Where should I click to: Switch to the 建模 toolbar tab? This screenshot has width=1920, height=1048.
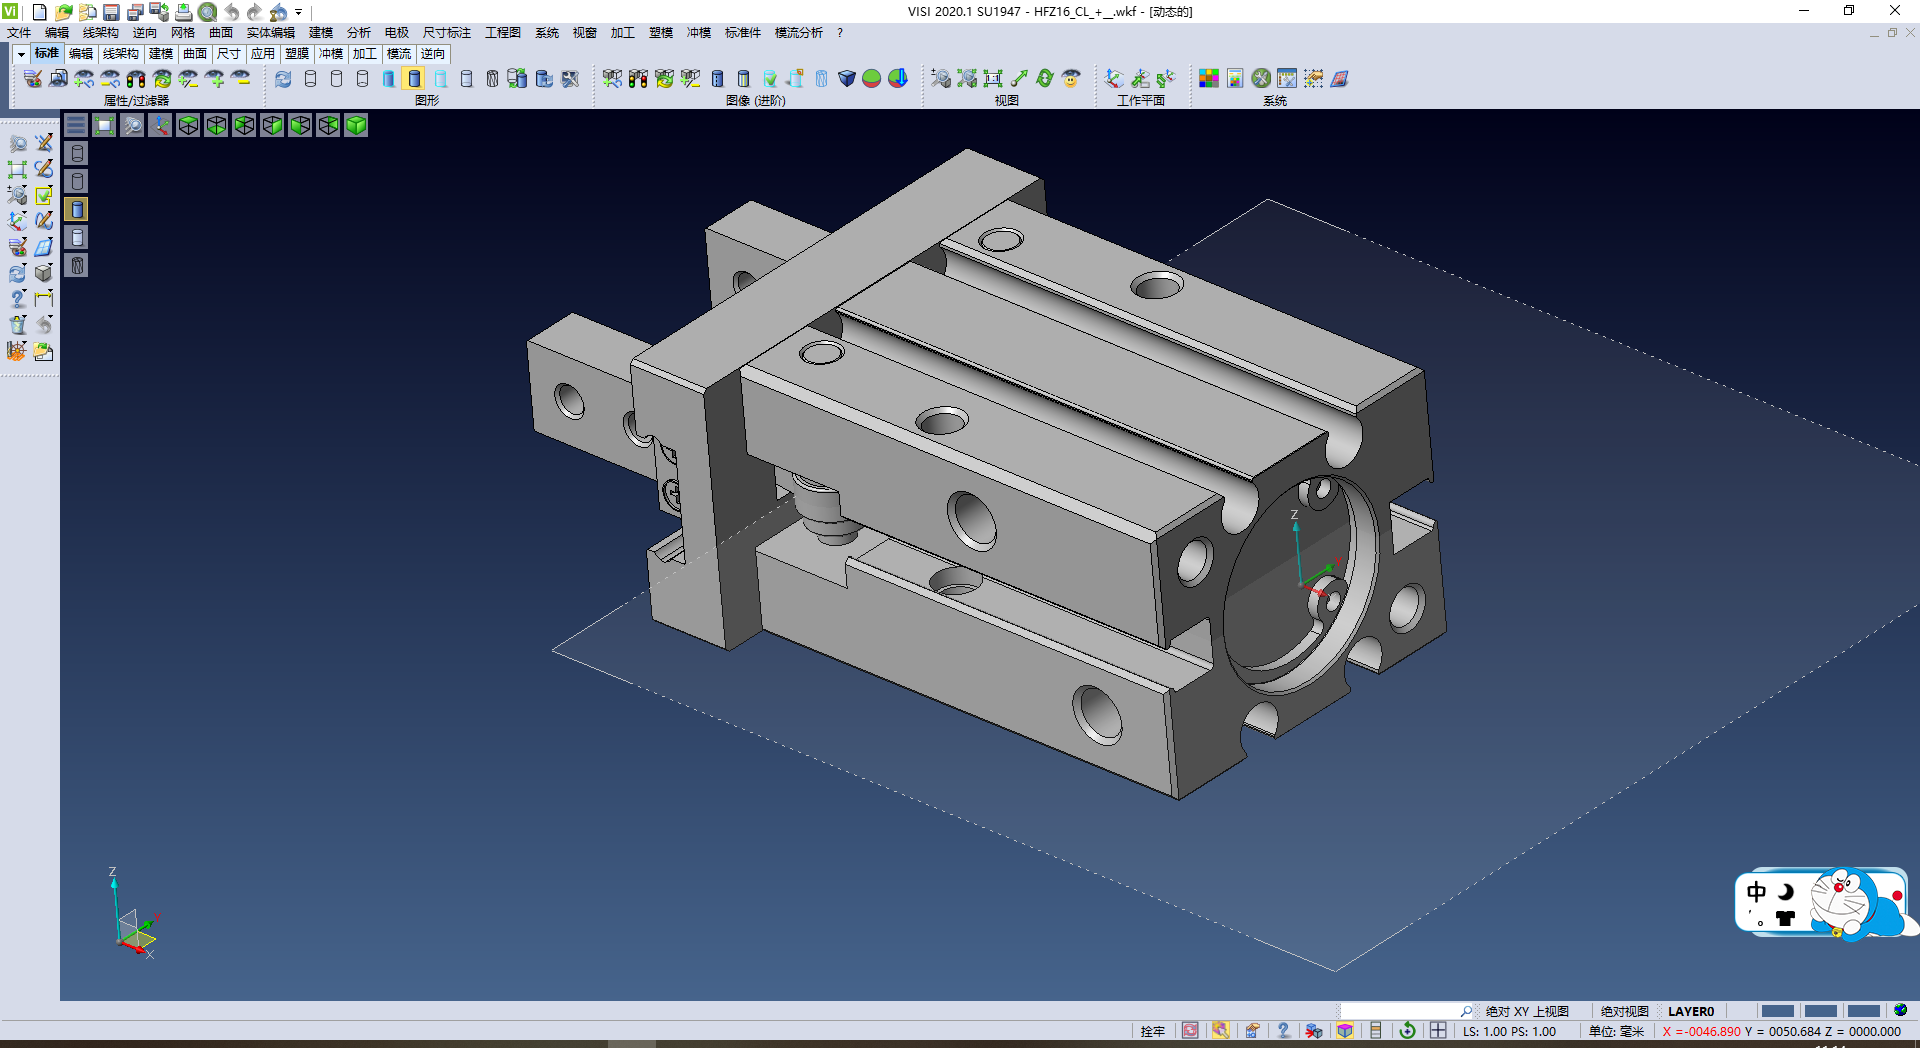pos(161,54)
